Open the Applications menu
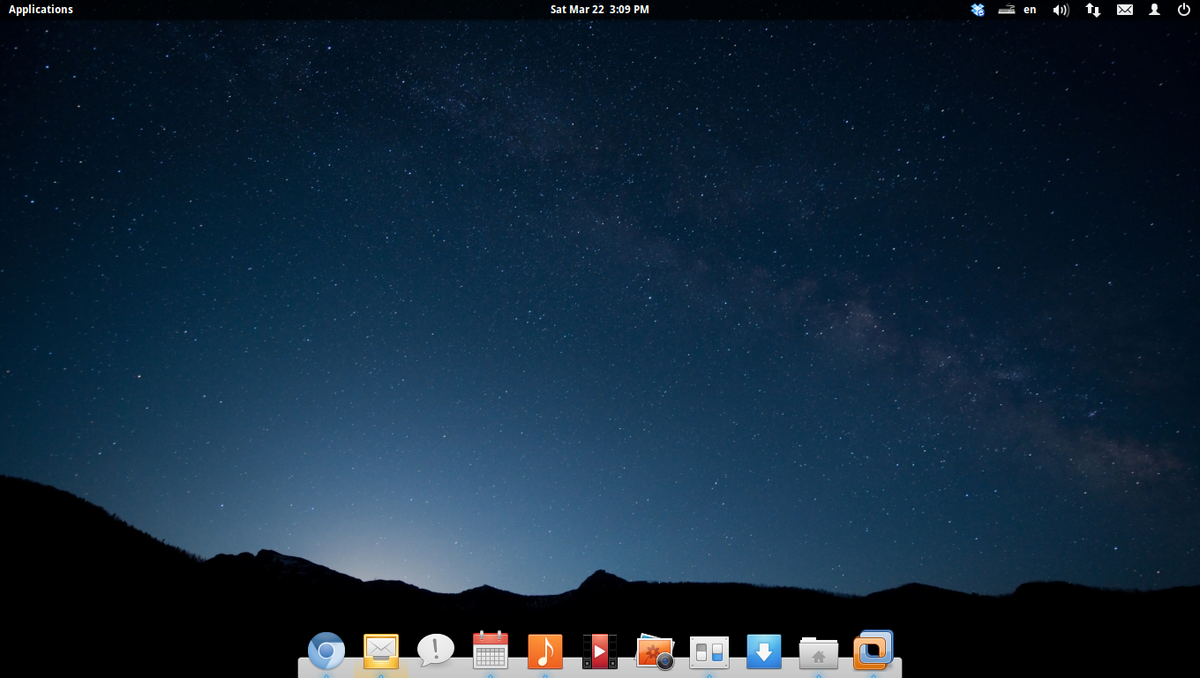 click(x=41, y=9)
